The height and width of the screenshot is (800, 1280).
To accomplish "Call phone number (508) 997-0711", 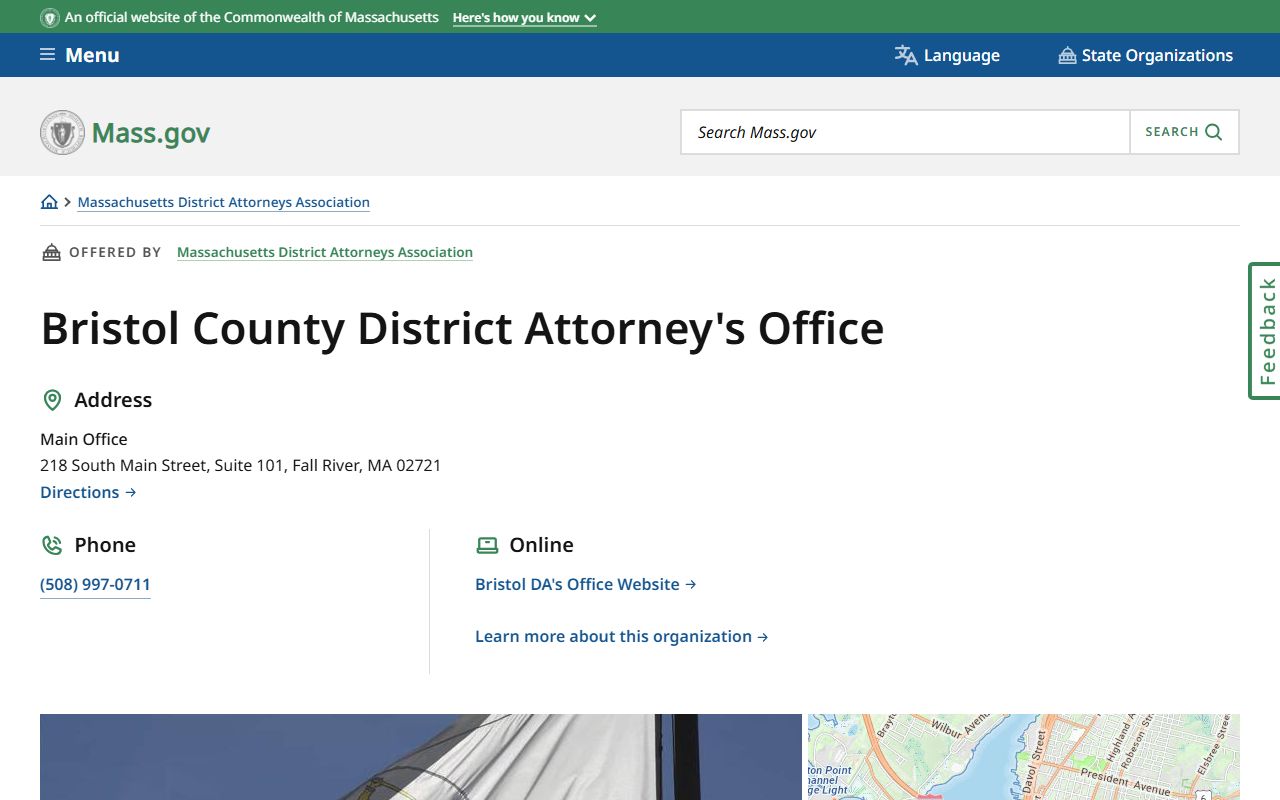I will pos(95,584).
